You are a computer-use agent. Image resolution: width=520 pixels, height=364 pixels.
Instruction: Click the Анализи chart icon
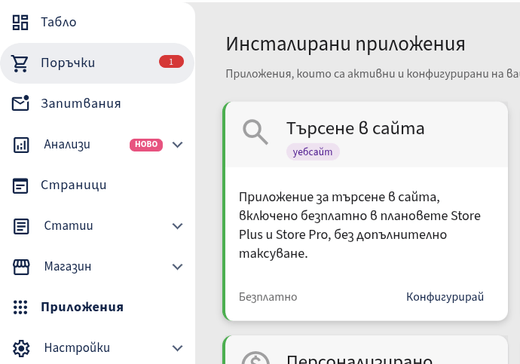click(x=21, y=145)
